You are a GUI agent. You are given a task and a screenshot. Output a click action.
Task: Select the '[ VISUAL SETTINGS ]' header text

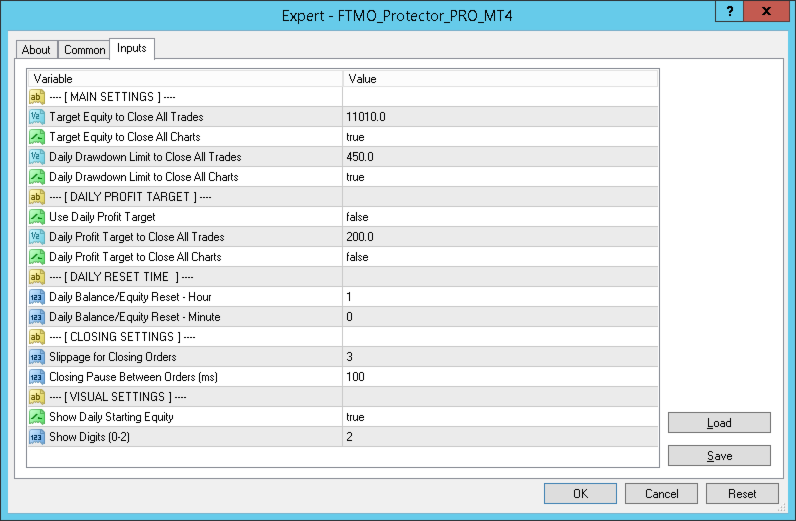pos(118,397)
